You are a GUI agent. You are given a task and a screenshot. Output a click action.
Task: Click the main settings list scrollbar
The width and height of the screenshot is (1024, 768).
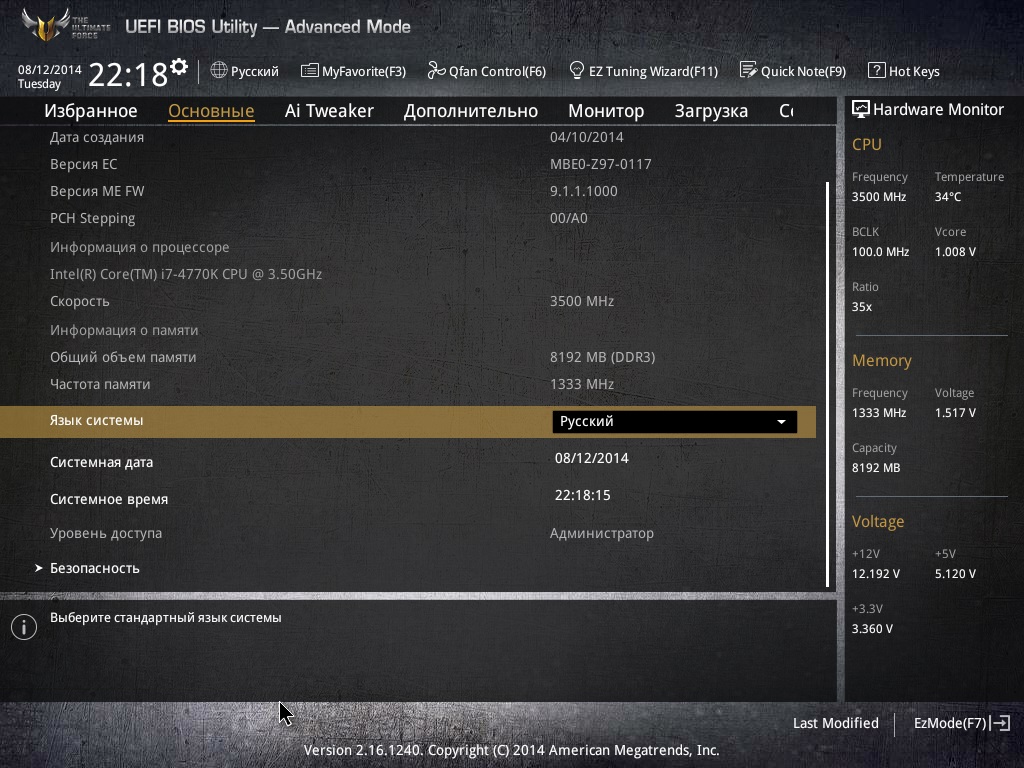click(x=827, y=384)
